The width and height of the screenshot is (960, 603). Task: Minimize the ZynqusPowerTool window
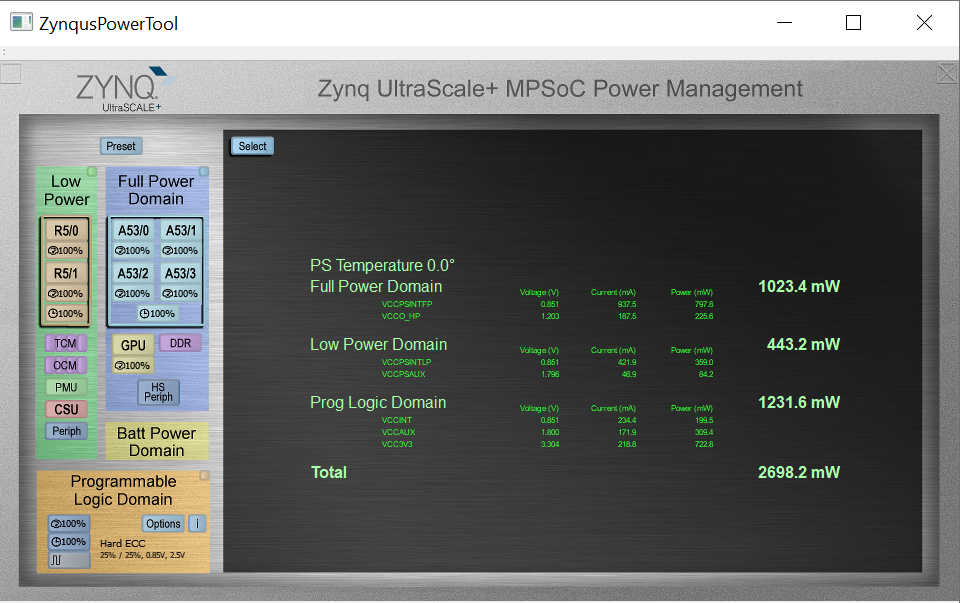click(x=784, y=23)
